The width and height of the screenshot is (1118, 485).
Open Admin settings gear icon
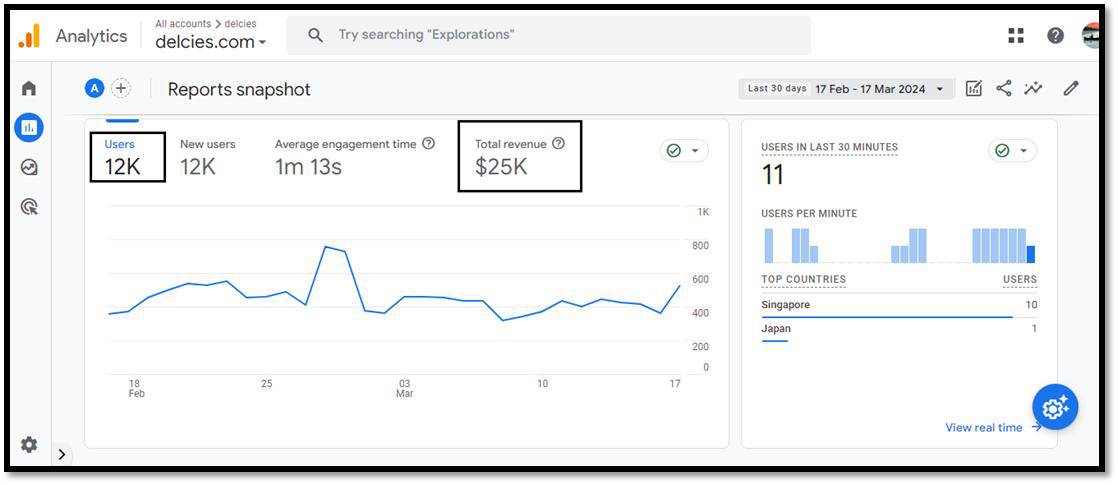(x=29, y=444)
